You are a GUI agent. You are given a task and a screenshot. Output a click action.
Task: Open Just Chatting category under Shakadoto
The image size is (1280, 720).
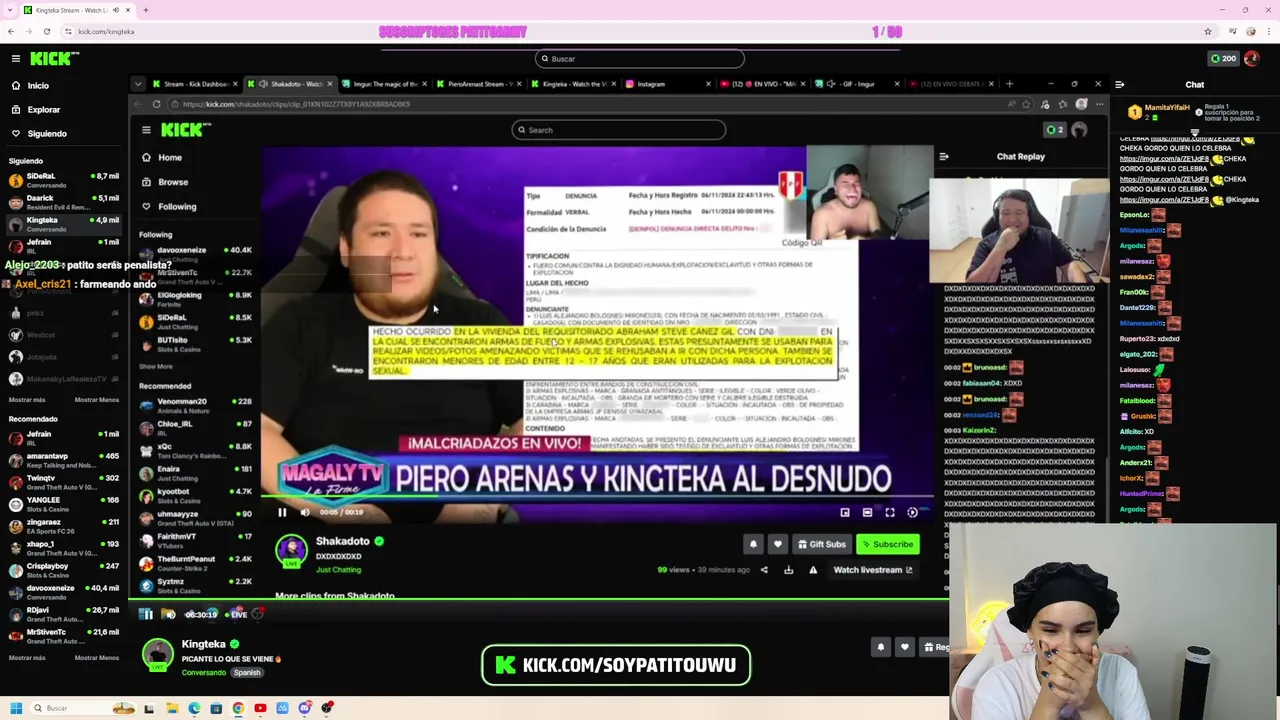click(338, 571)
